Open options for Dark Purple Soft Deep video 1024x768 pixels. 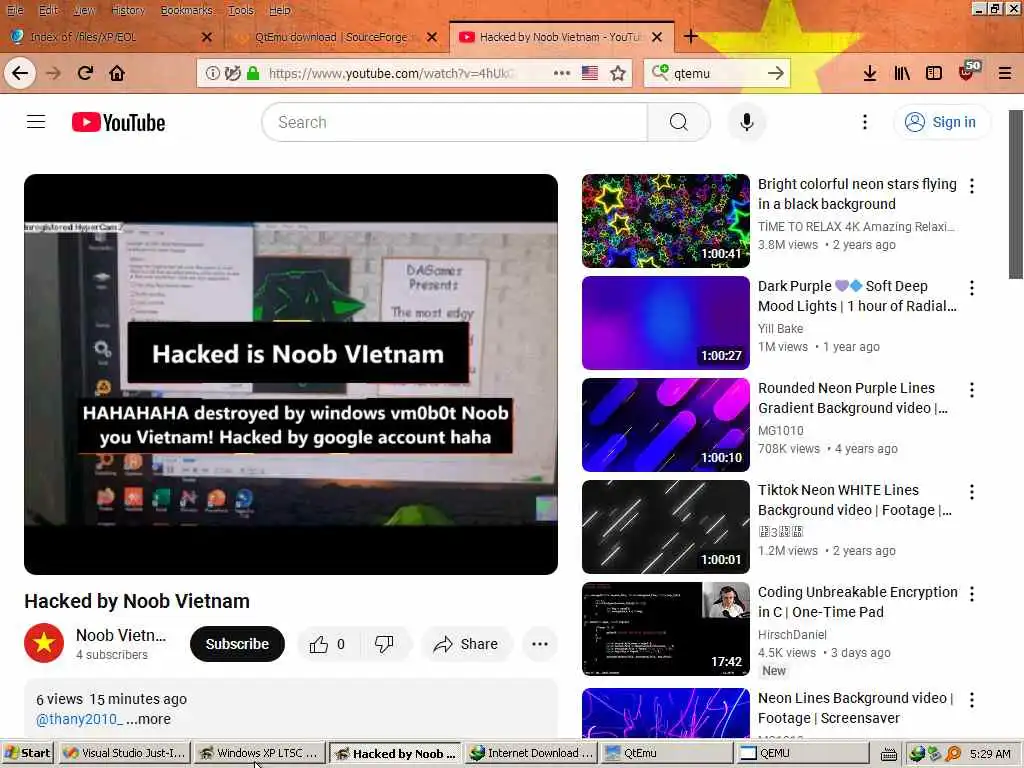[972, 288]
